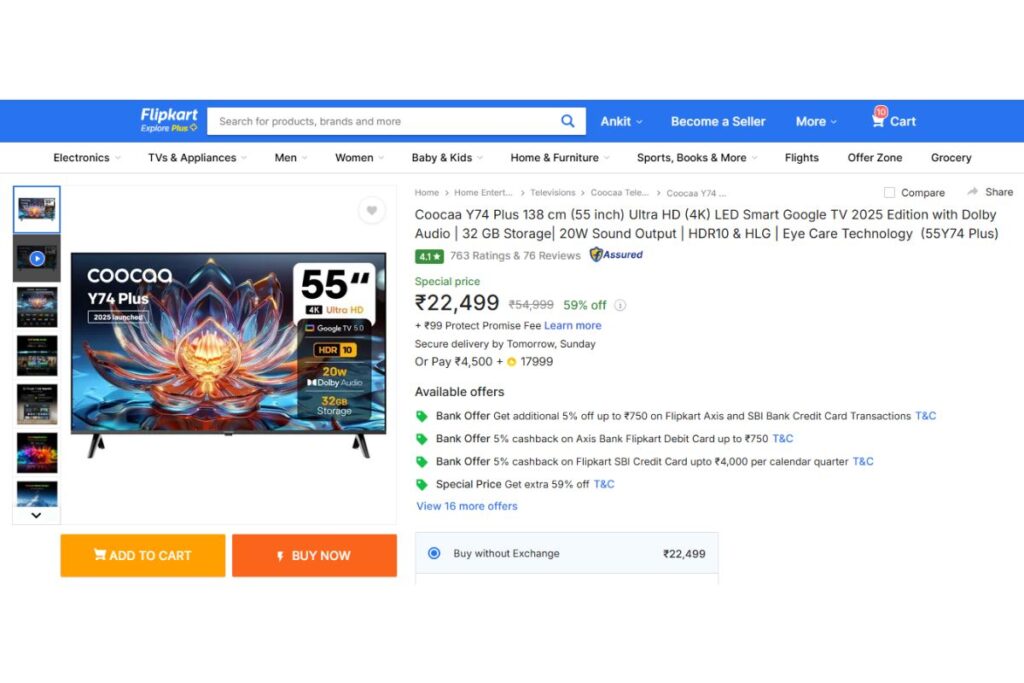Click the Share arrow icon
The height and width of the screenshot is (683, 1024).
tap(972, 192)
